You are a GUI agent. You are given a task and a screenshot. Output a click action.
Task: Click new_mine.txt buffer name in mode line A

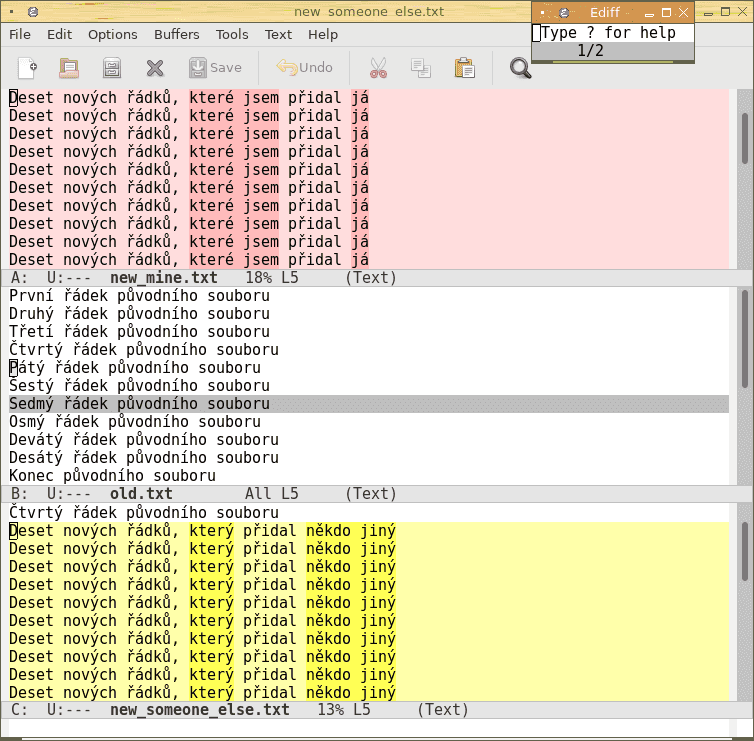tap(163, 278)
